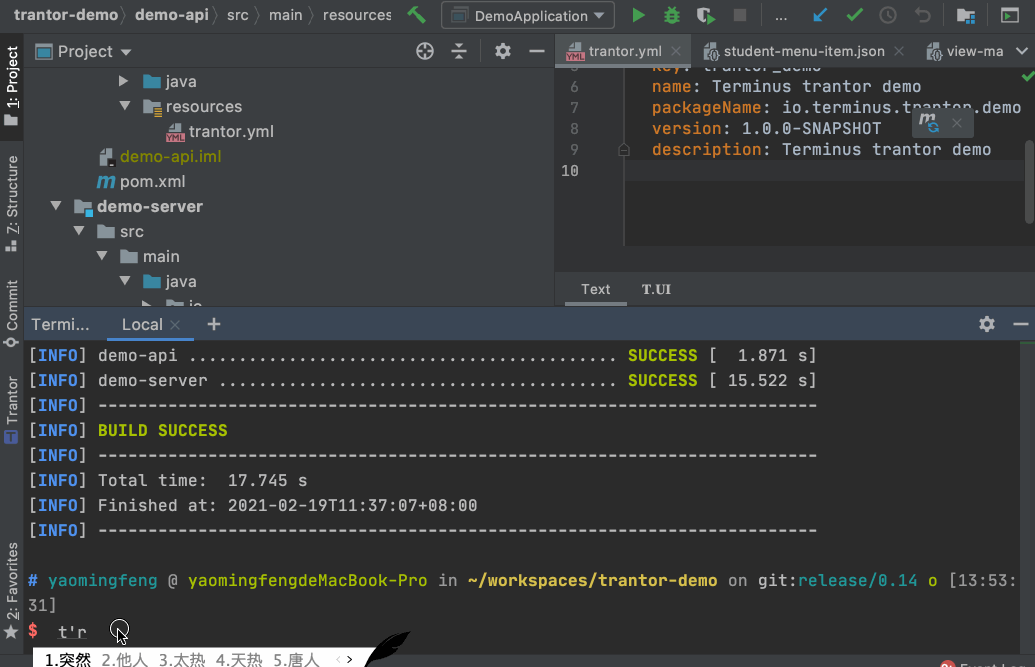Click the run anything window icon at toolbar end
Screen dimensions: 1035x667
[1009, 15]
